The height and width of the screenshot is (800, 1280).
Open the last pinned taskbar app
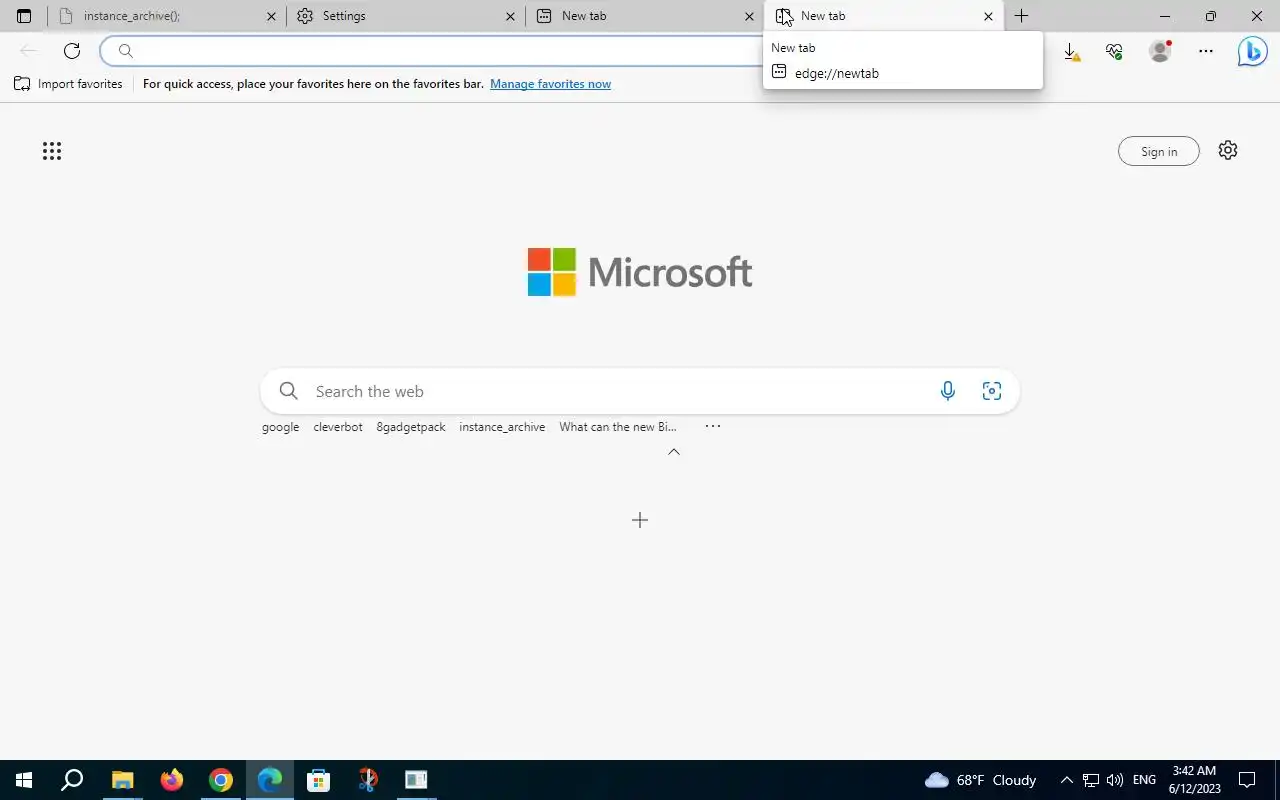click(416, 780)
